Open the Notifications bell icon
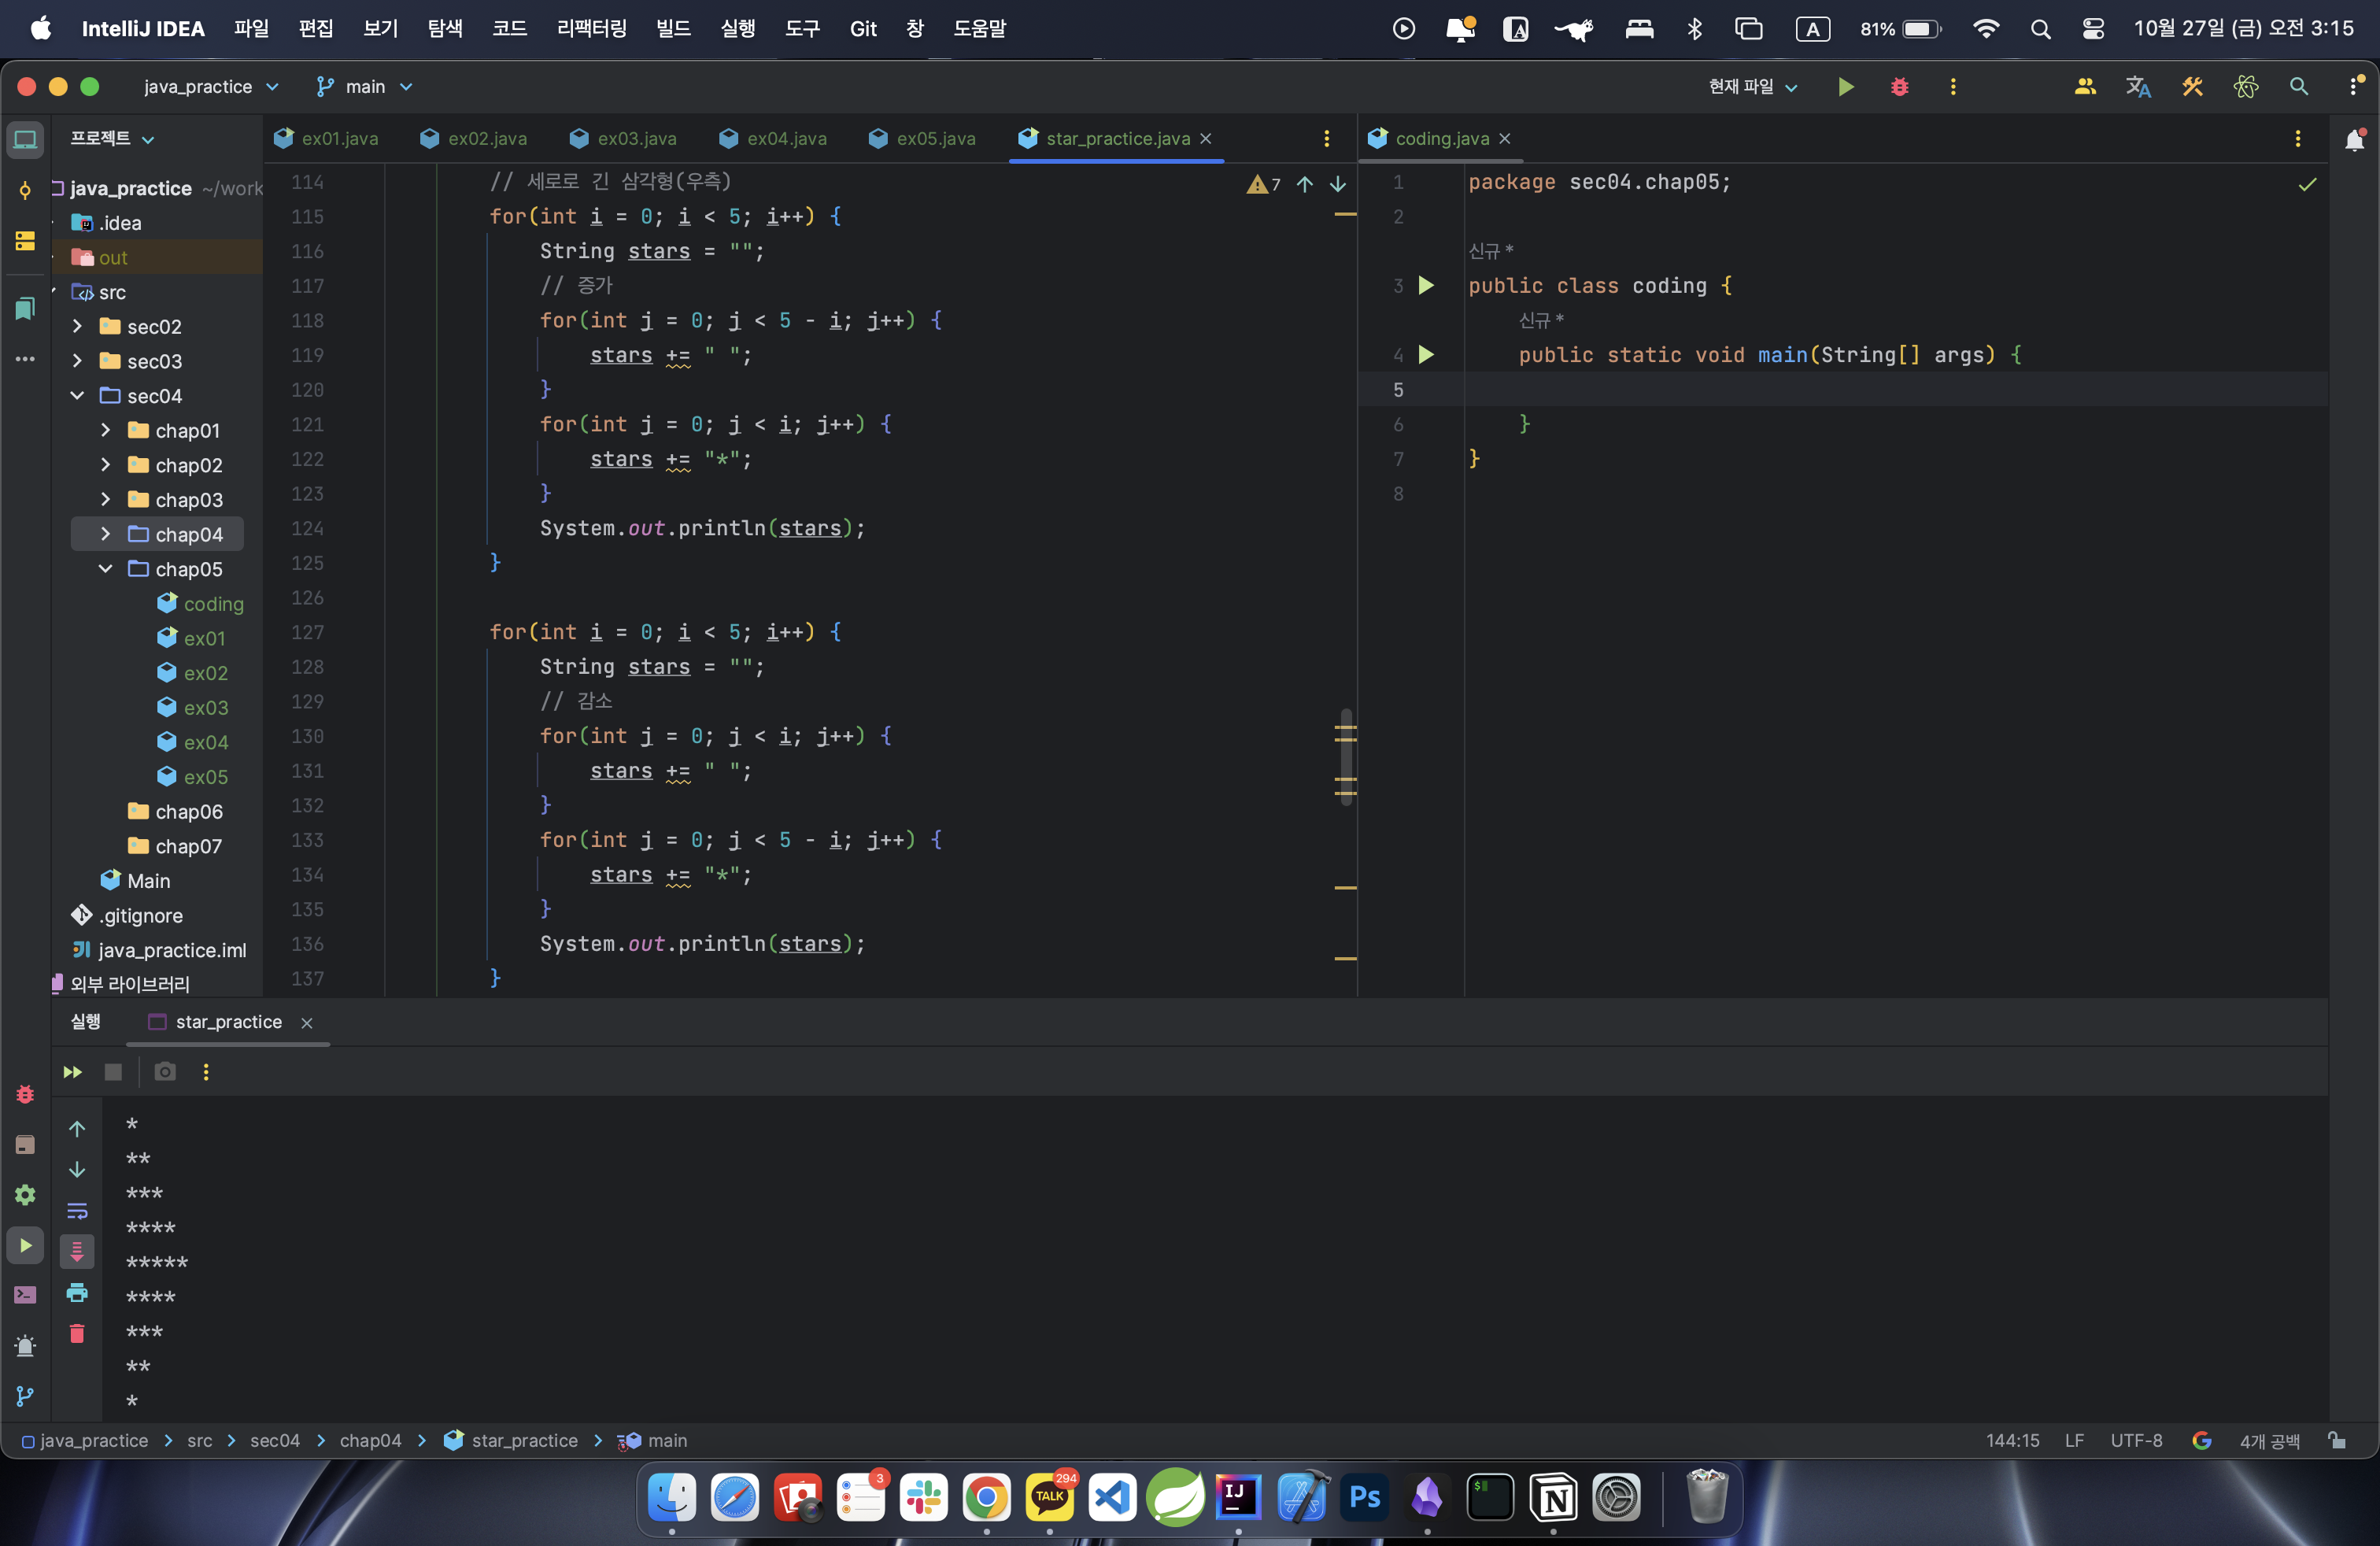This screenshot has width=2380, height=1546. click(x=2354, y=139)
